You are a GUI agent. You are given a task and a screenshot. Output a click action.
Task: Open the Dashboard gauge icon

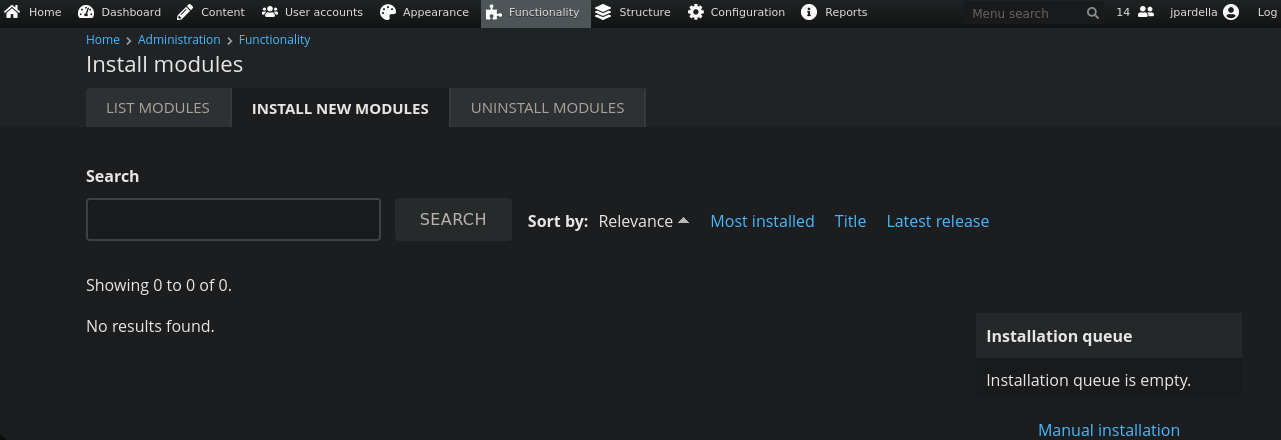(x=85, y=13)
